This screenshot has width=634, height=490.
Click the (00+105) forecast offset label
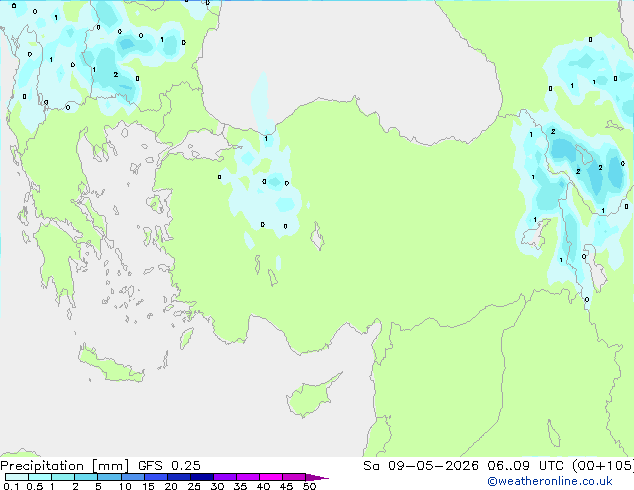click(x=602, y=466)
